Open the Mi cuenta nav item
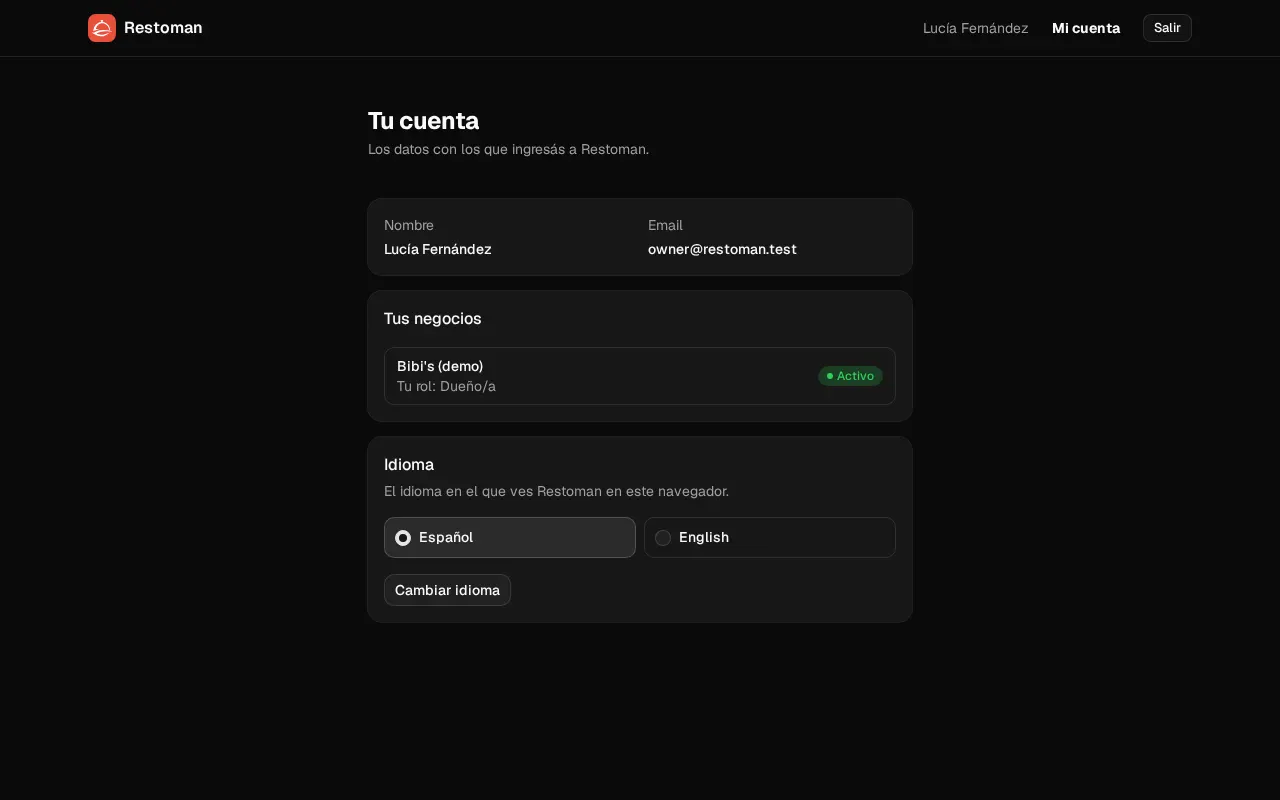The height and width of the screenshot is (800, 1280). [x=1086, y=28]
